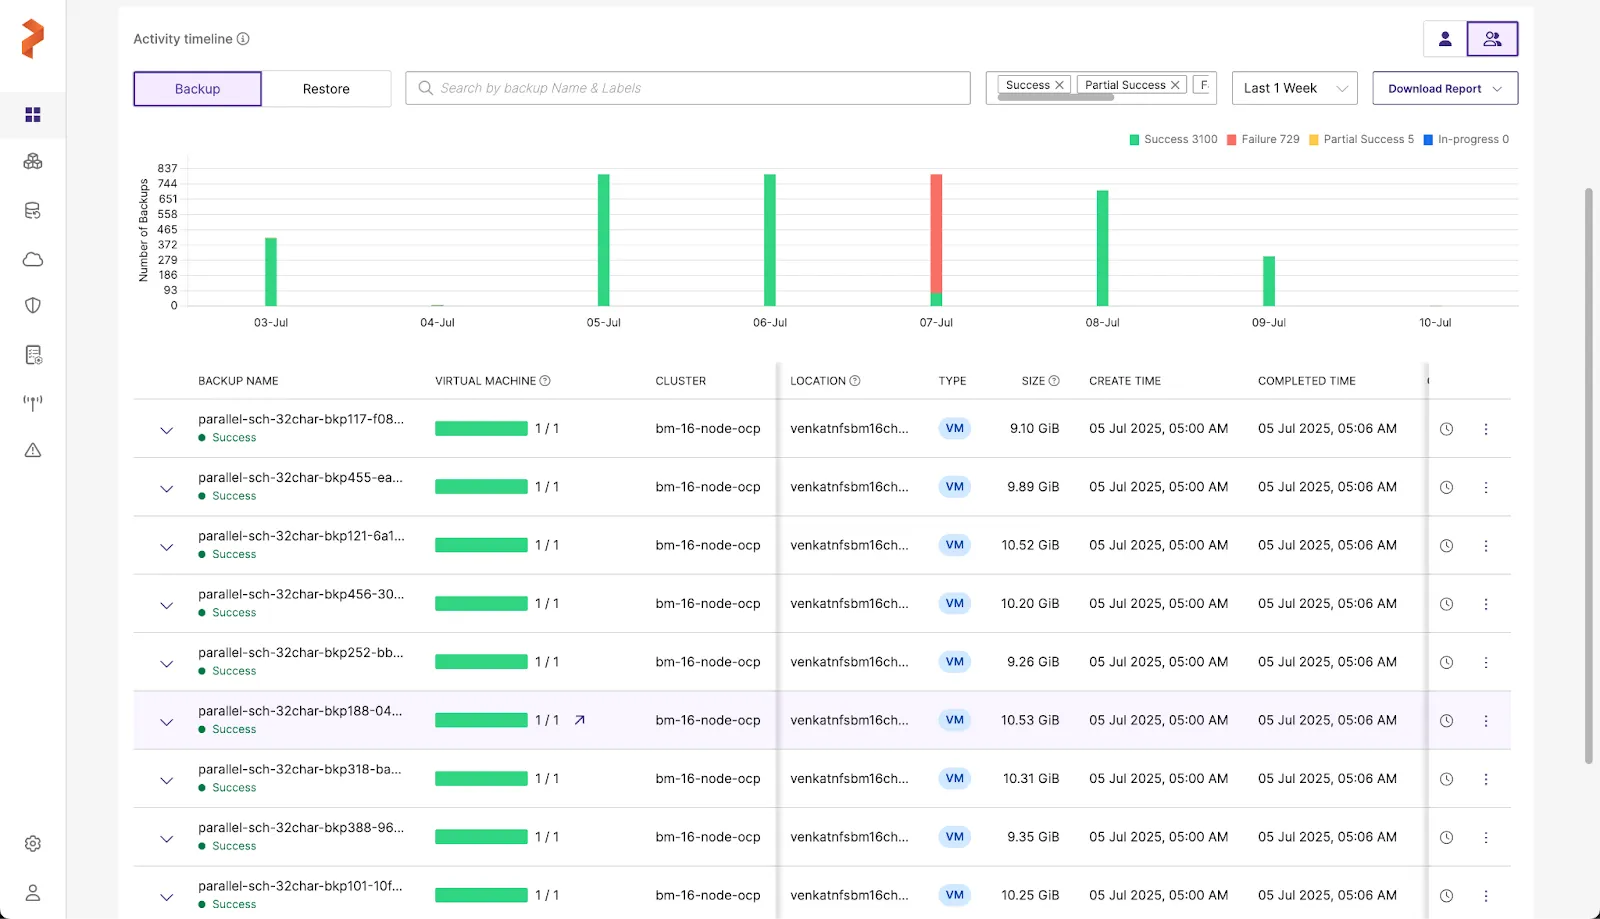Switch to multi-user view toggle
The image size is (1600, 919).
tap(1492, 39)
